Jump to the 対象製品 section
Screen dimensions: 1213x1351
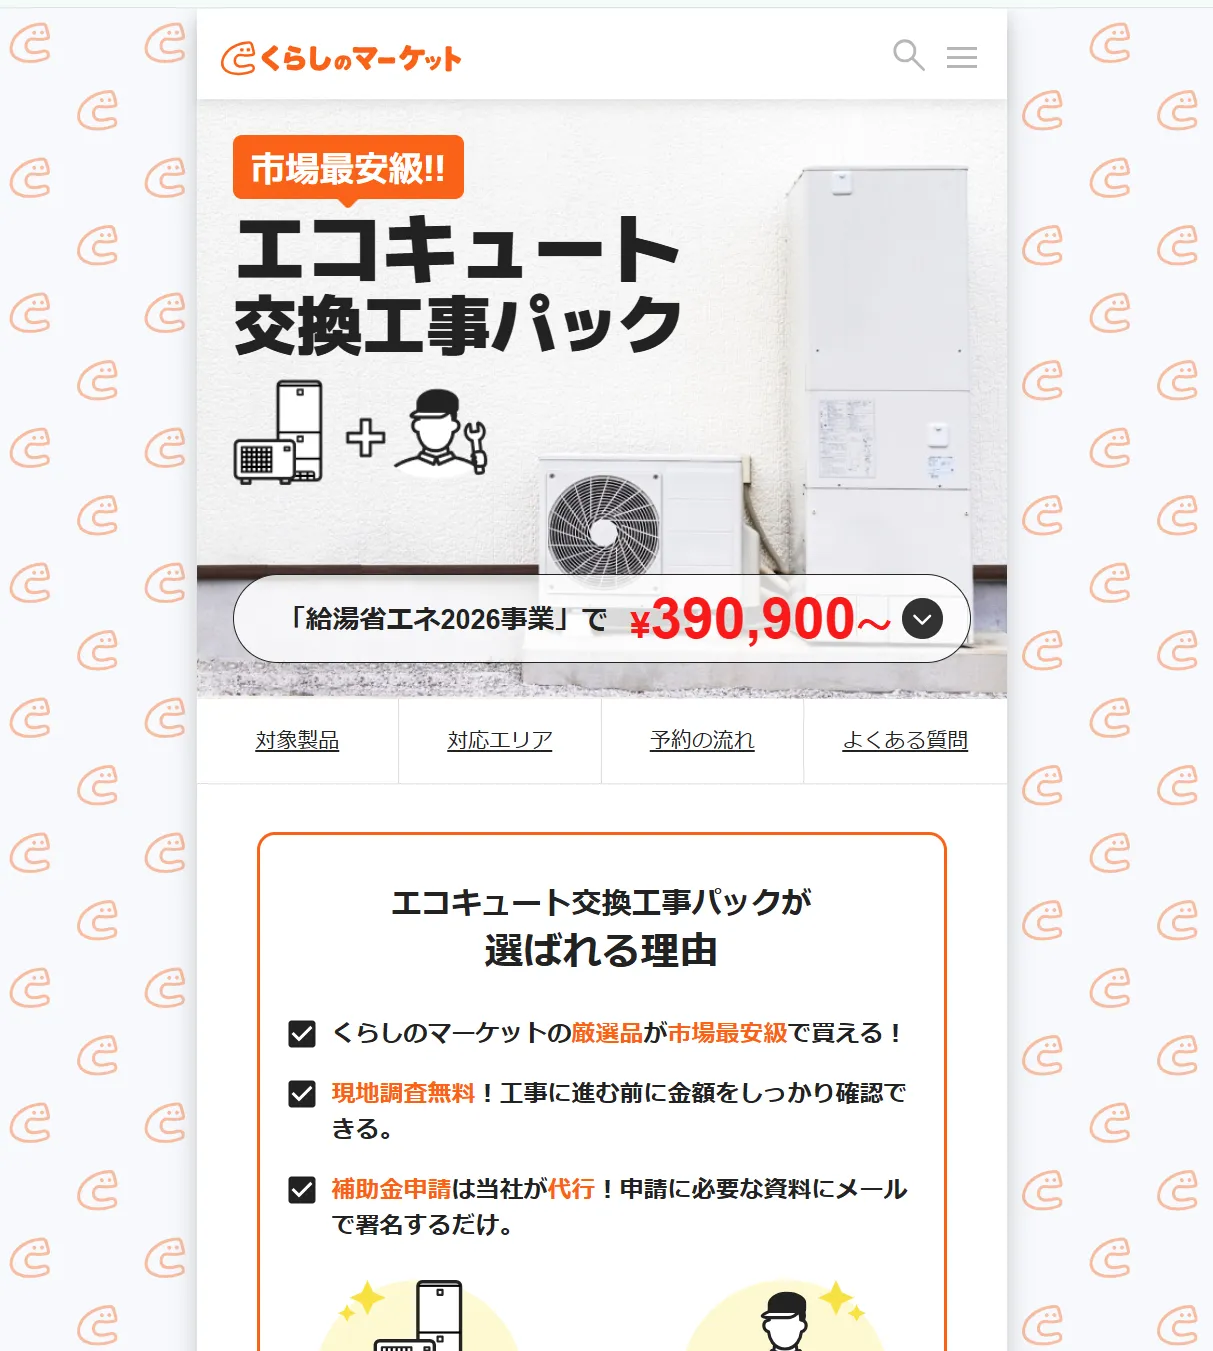[x=297, y=741]
